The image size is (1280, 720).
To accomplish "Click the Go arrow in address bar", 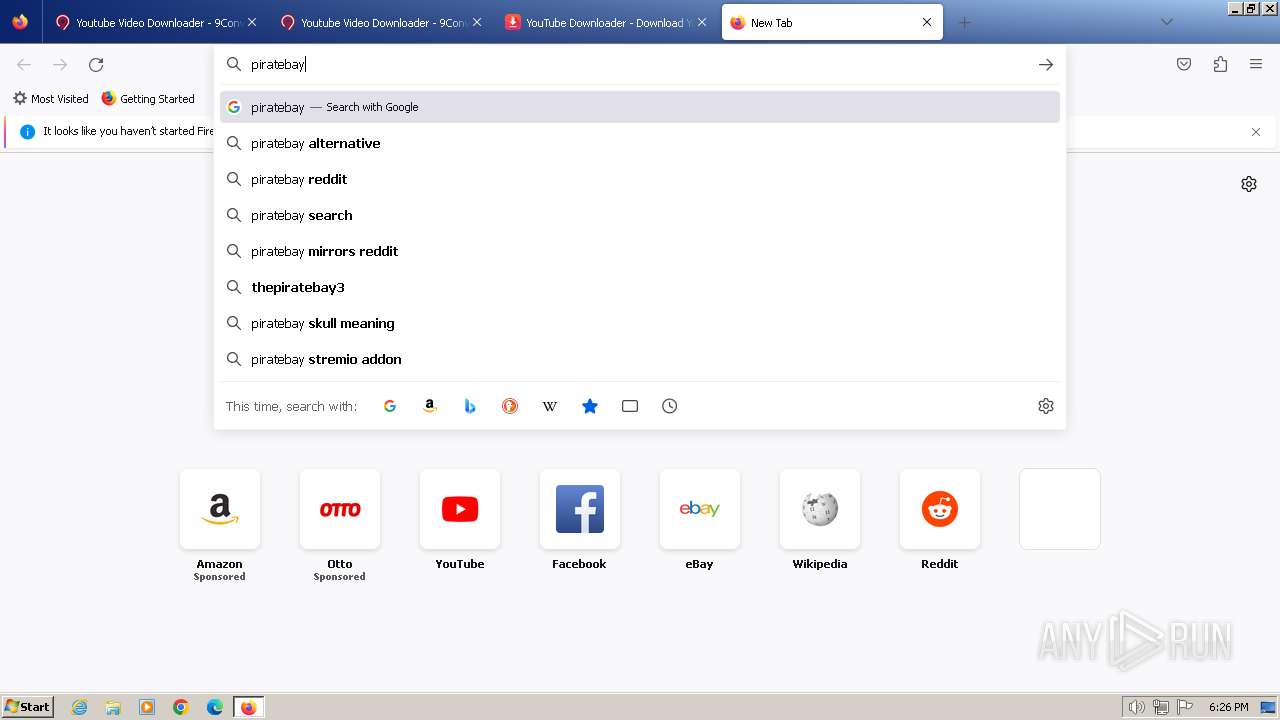I will (x=1046, y=64).
